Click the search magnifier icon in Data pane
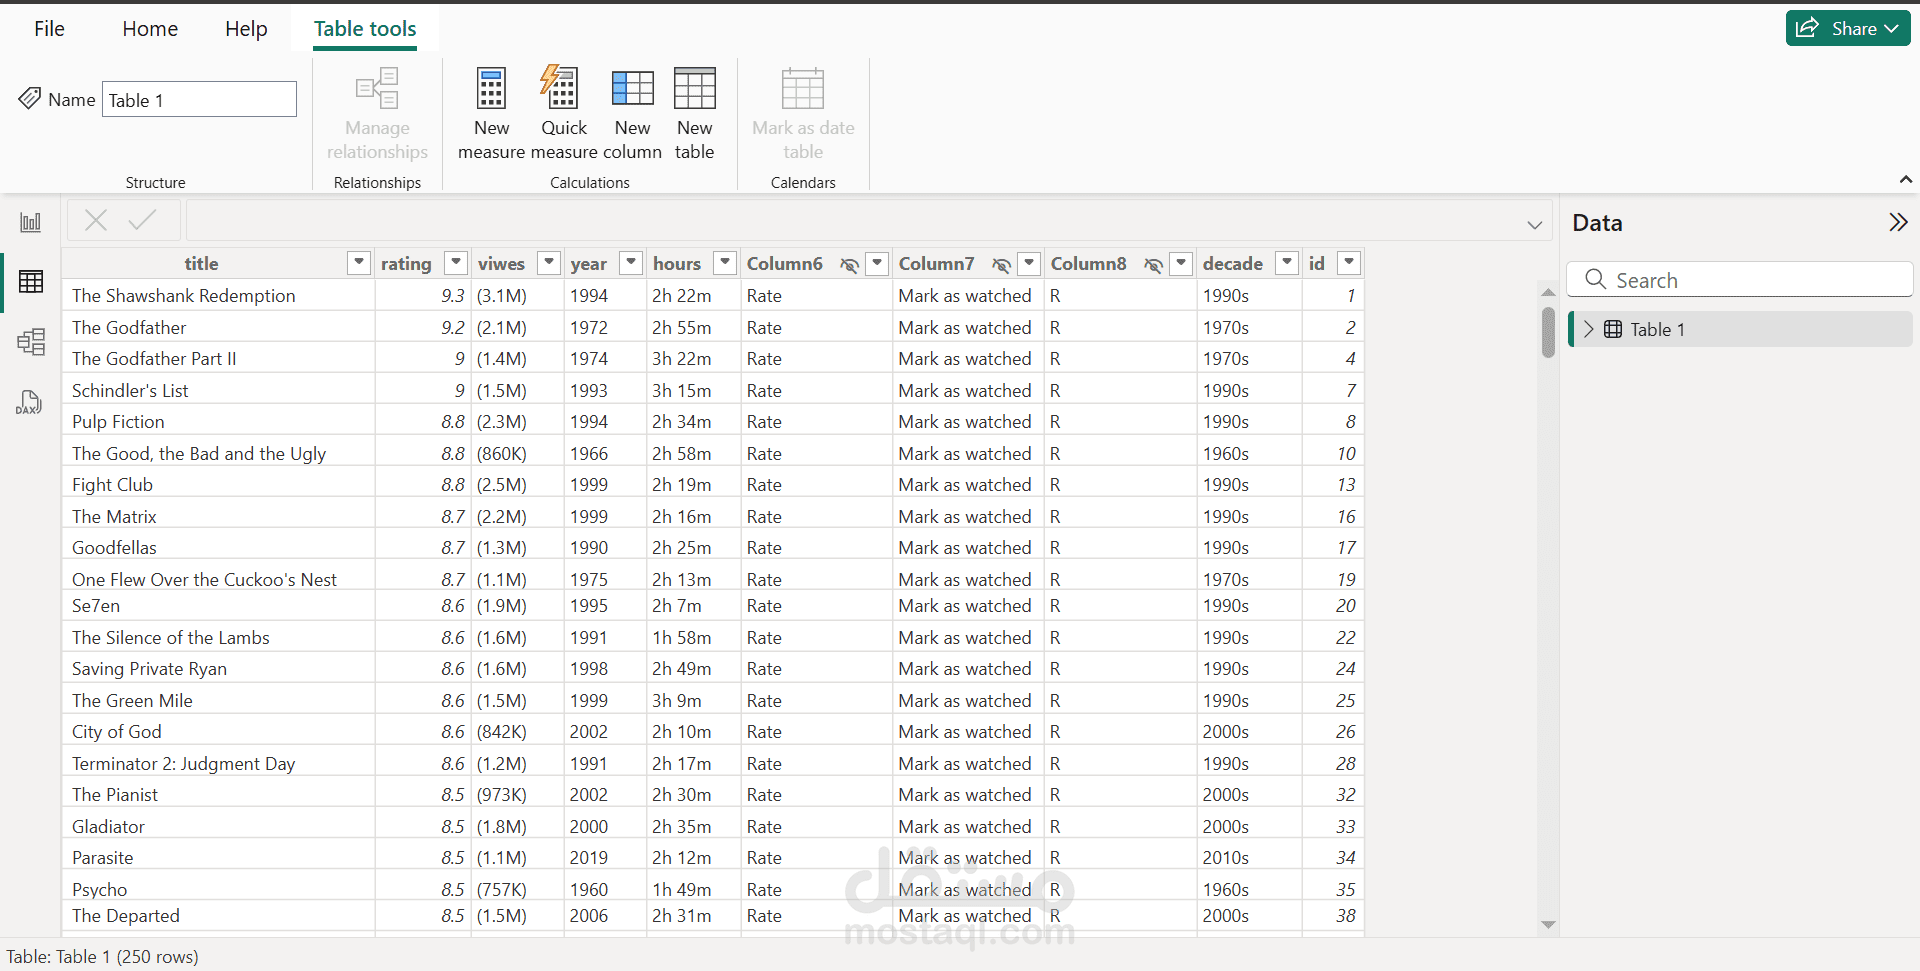 tap(1596, 279)
